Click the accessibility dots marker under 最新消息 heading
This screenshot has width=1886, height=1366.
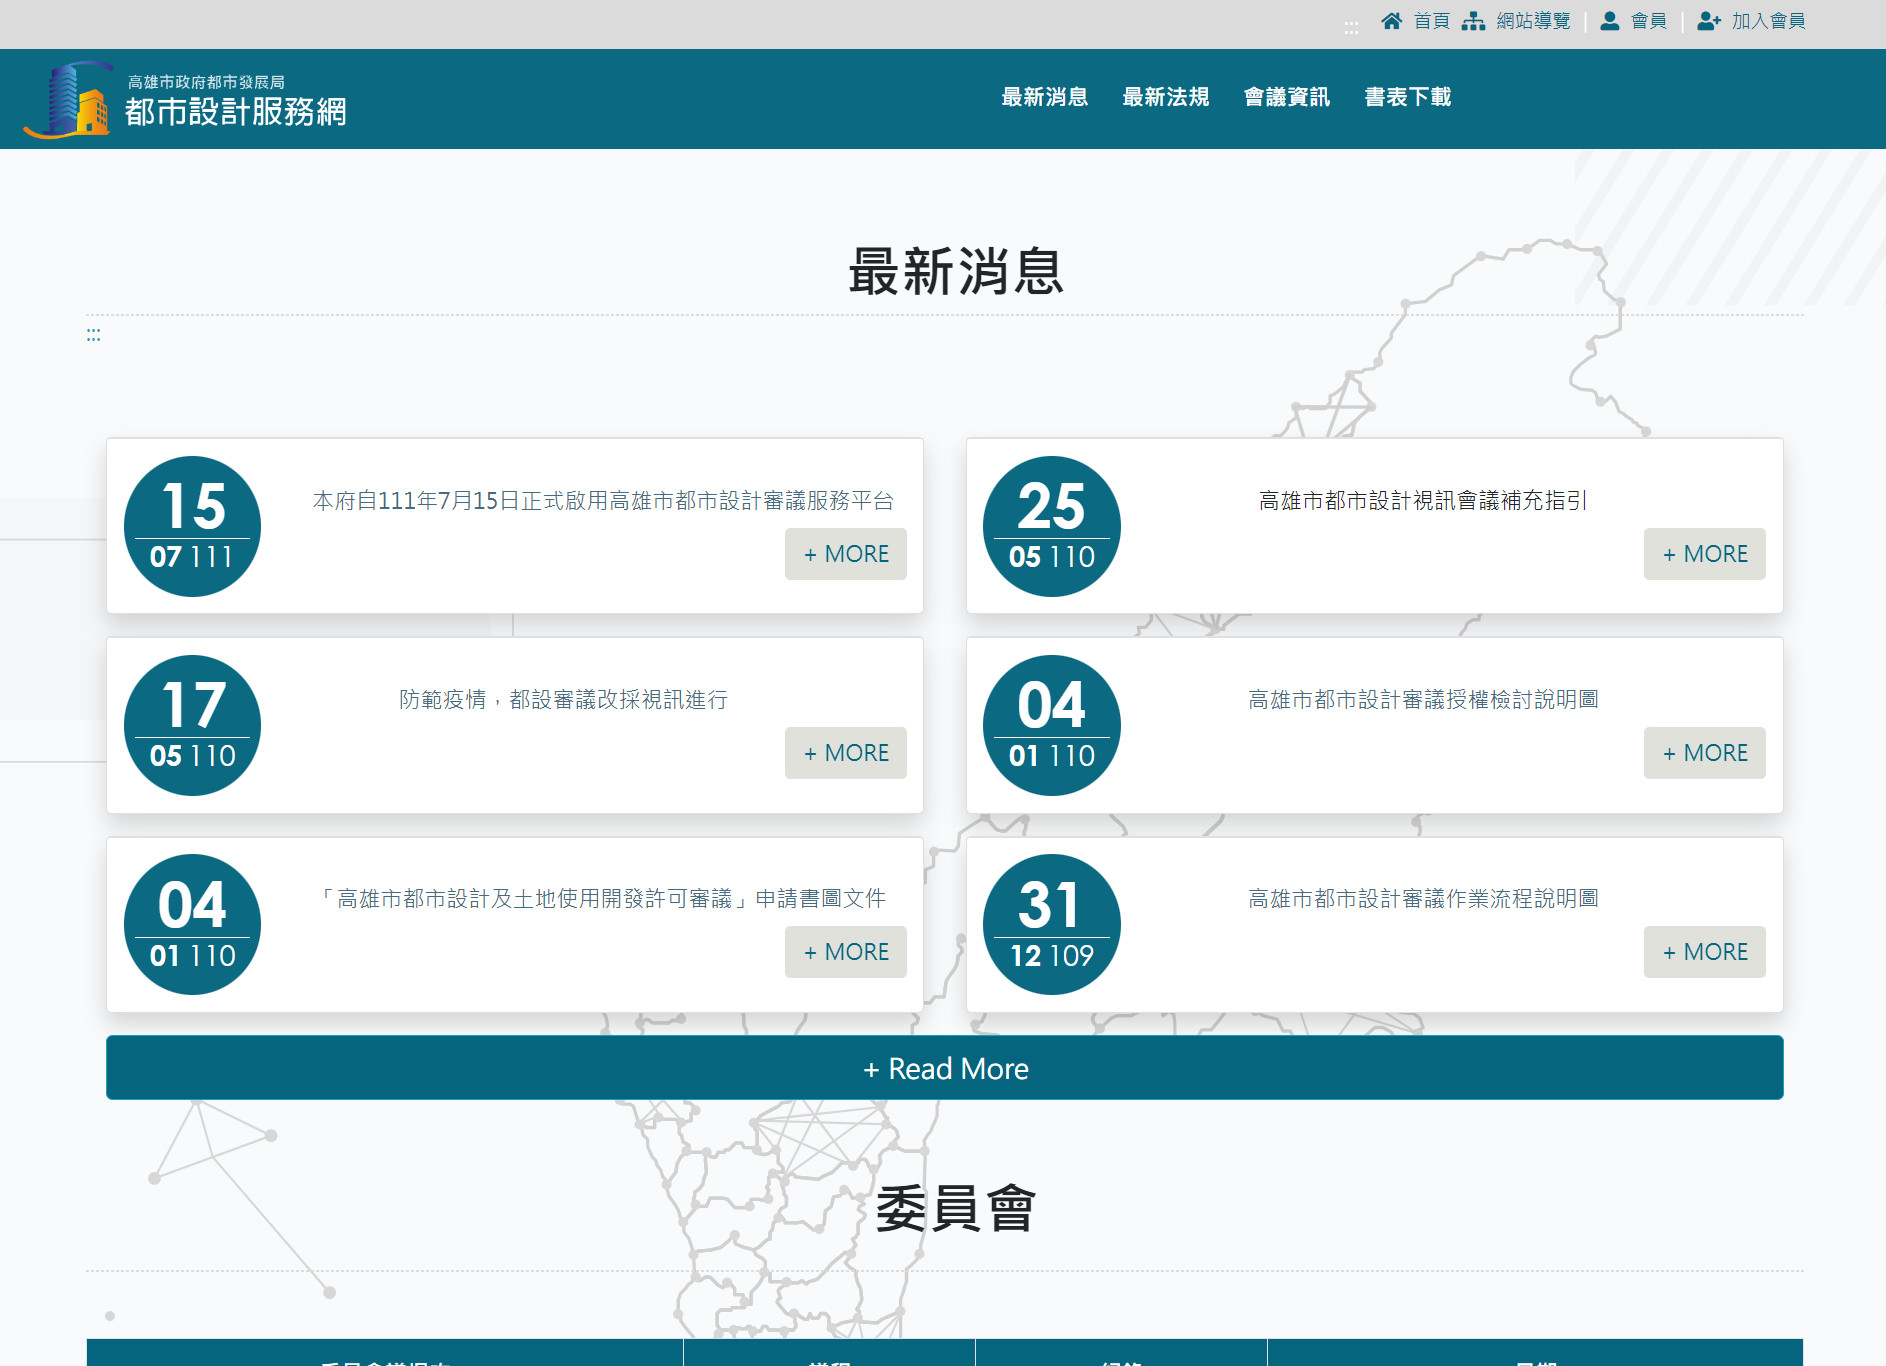pyautogui.click(x=93, y=335)
